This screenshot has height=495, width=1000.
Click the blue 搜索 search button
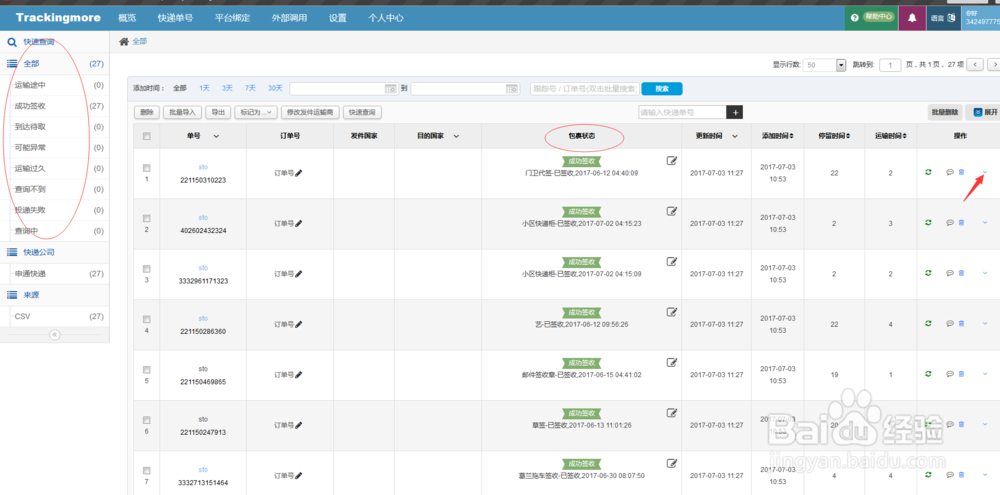pos(662,89)
